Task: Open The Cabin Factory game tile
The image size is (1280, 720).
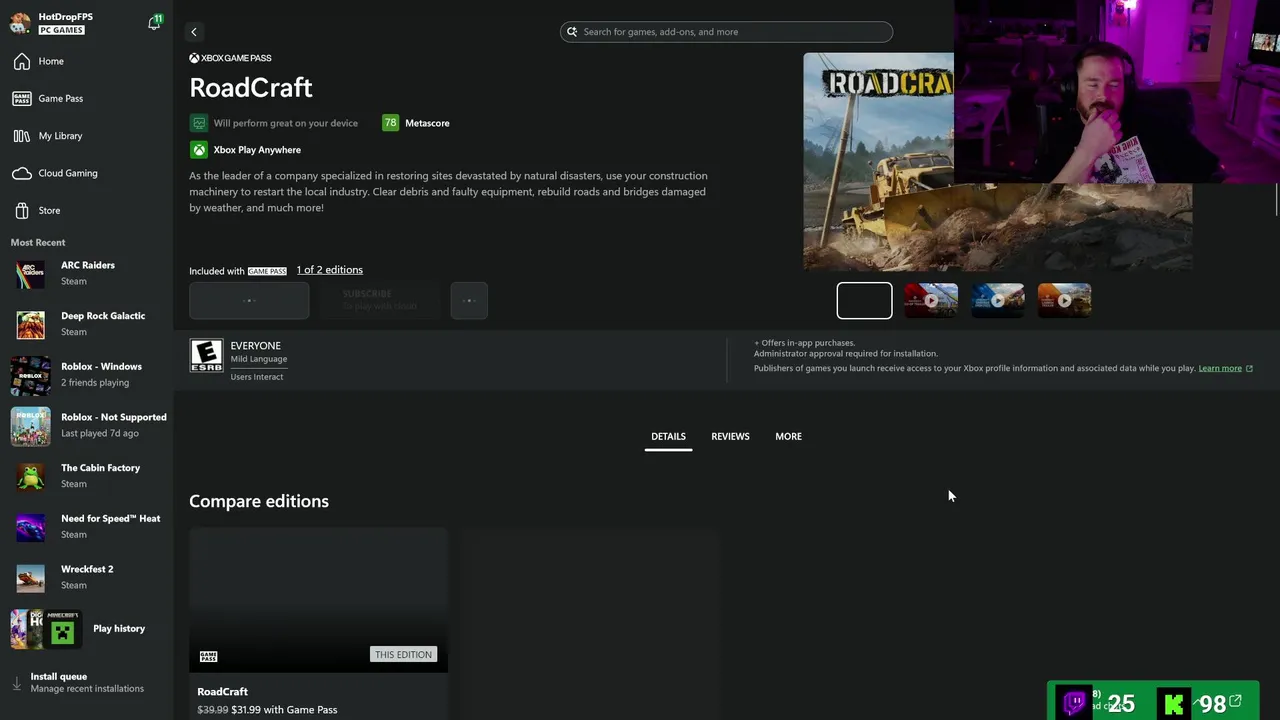Action: 86,476
